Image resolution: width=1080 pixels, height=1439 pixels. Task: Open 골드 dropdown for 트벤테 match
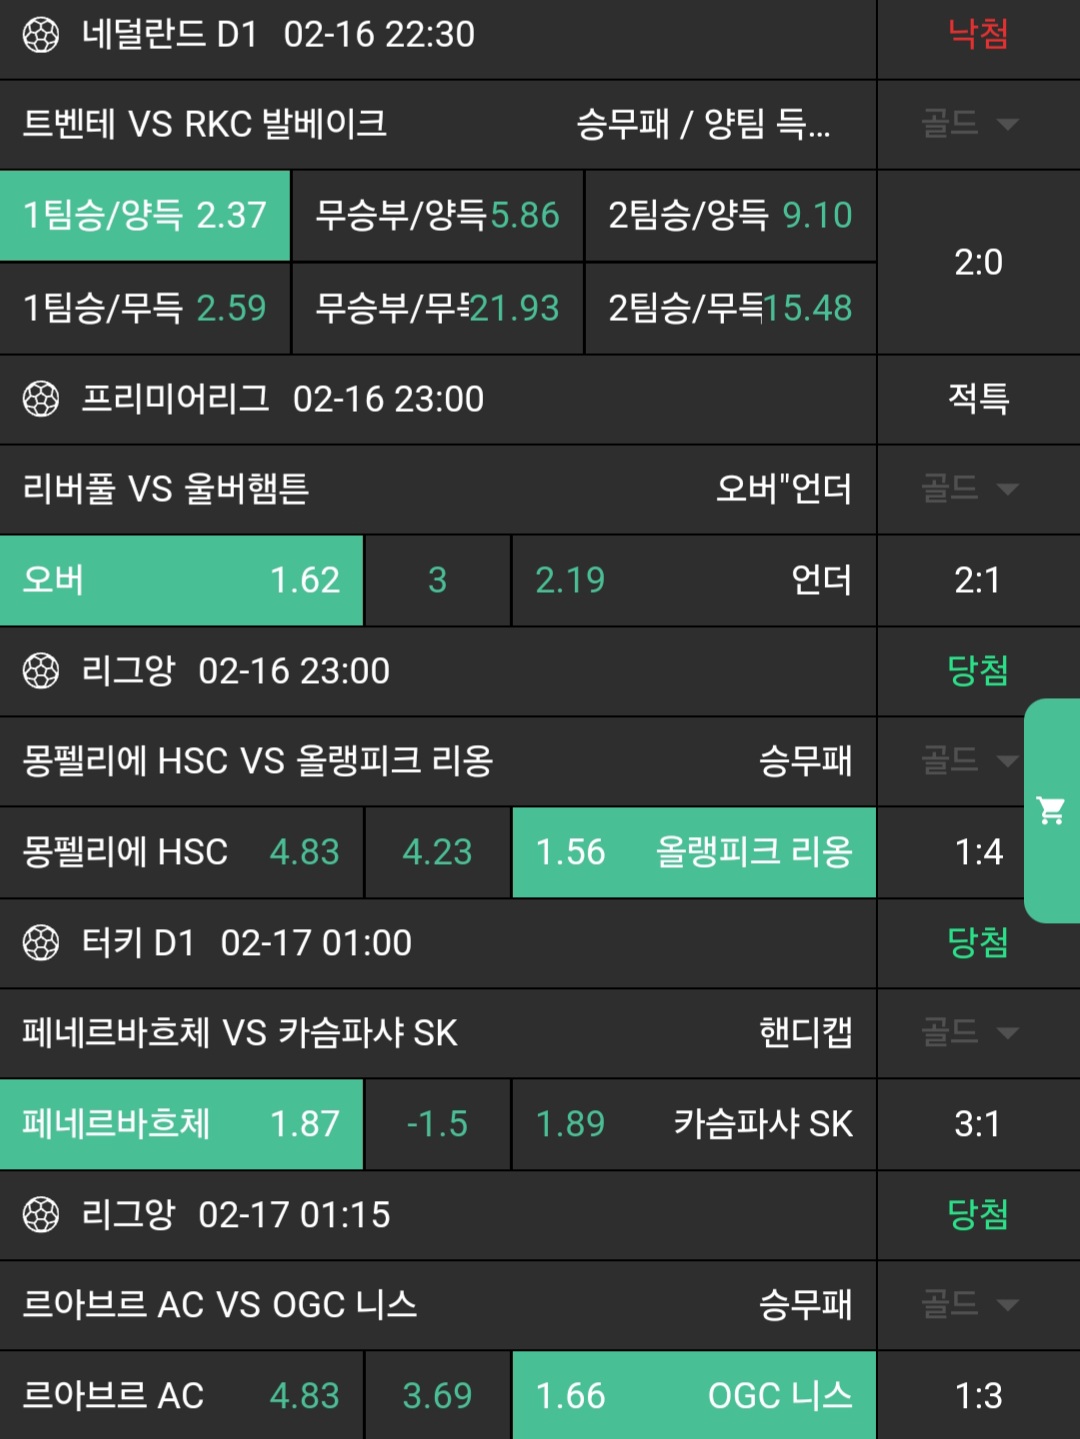[969, 125]
